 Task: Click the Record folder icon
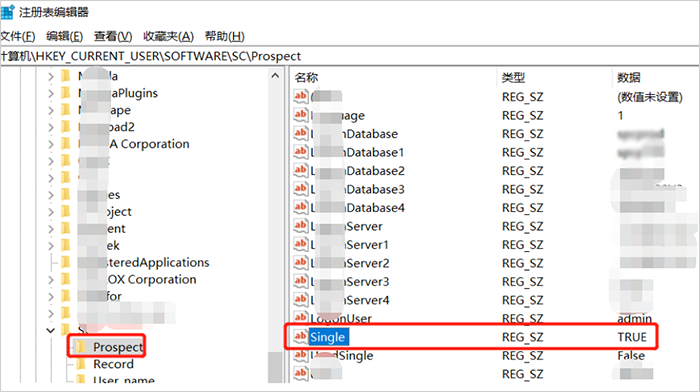tap(81, 364)
